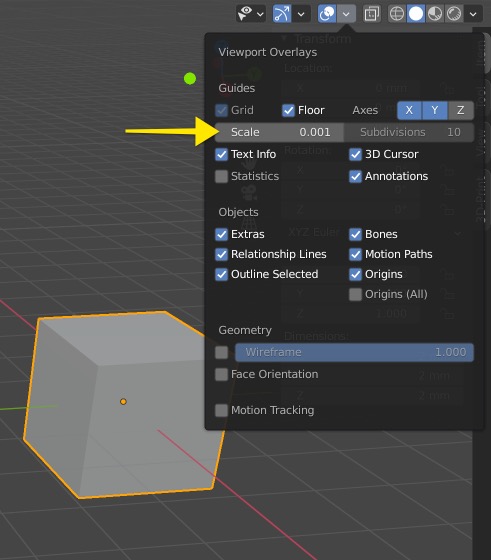Click the Subdivisions 10 field
The image size is (491, 560).
(x=409, y=132)
